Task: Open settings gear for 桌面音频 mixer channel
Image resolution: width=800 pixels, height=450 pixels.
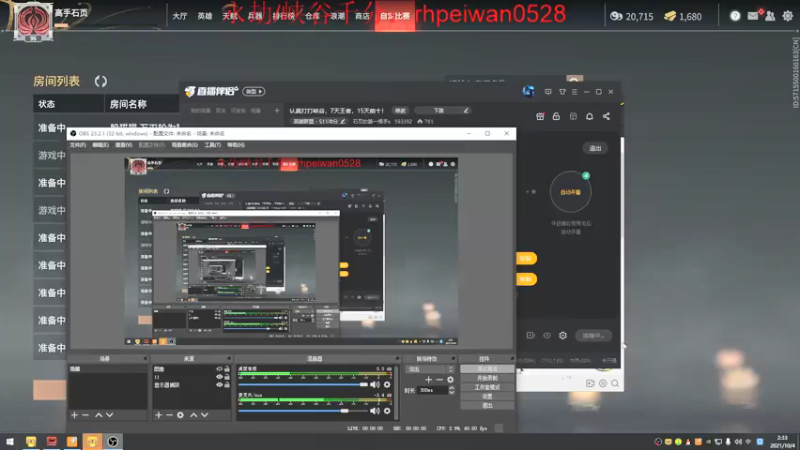Action: click(387, 385)
